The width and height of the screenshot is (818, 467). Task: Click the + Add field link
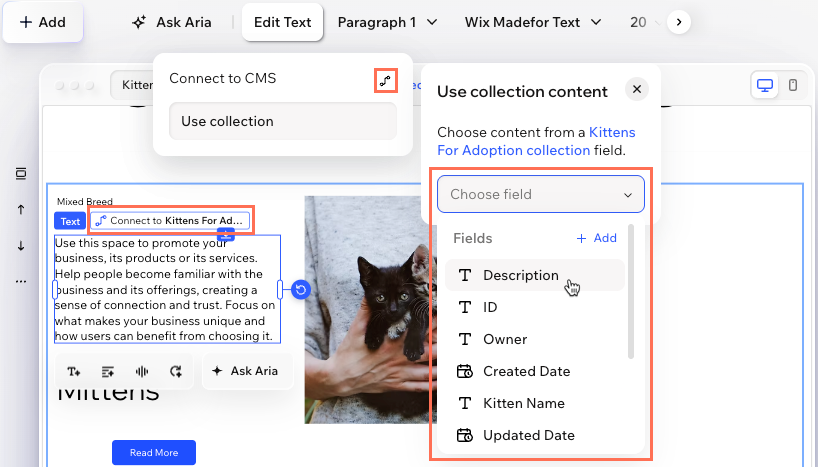pos(596,238)
